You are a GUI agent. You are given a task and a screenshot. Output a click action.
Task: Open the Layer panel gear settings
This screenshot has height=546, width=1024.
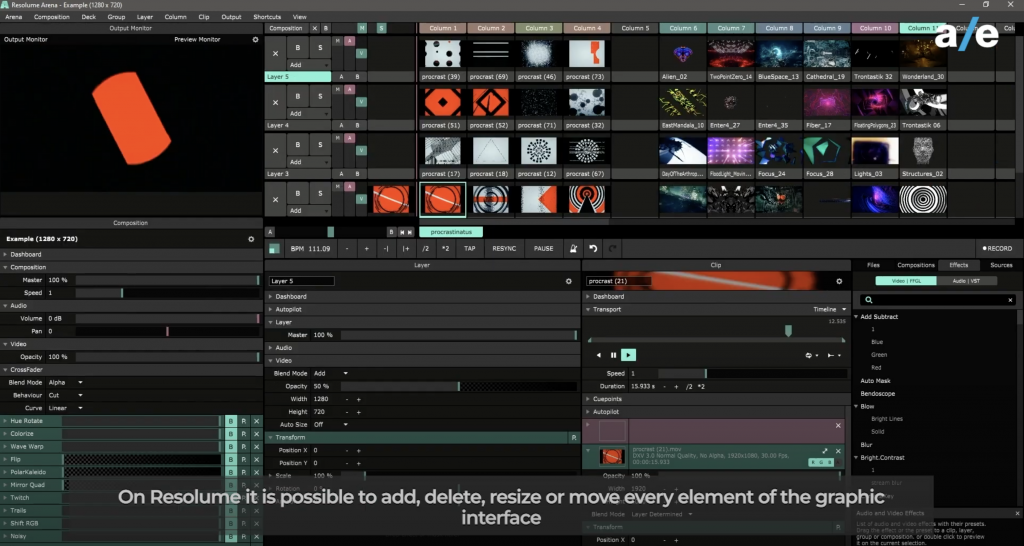(569, 281)
